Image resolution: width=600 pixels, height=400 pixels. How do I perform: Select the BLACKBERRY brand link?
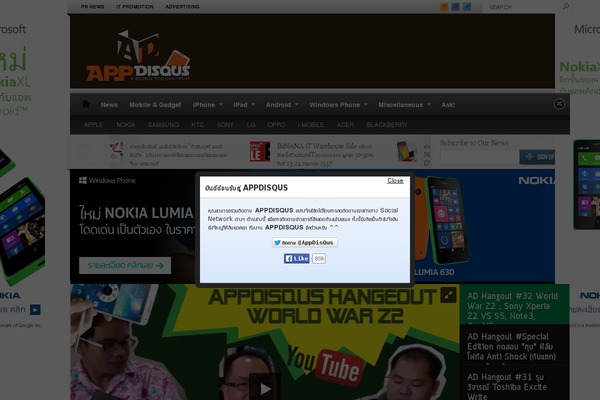pyautogui.click(x=387, y=125)
